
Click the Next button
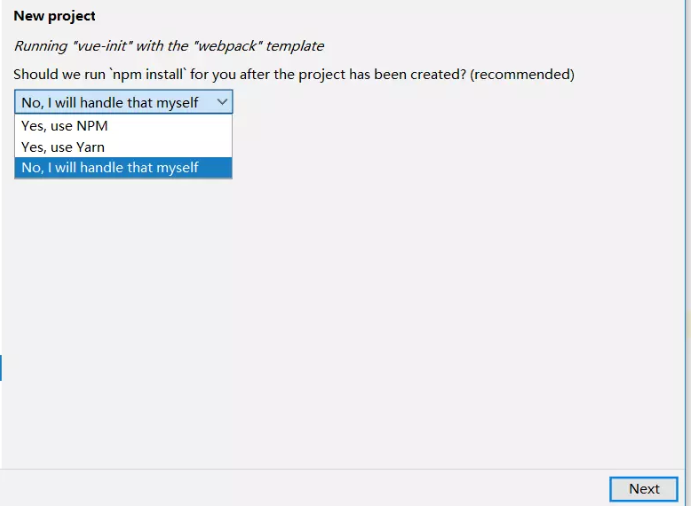[643, 489]
